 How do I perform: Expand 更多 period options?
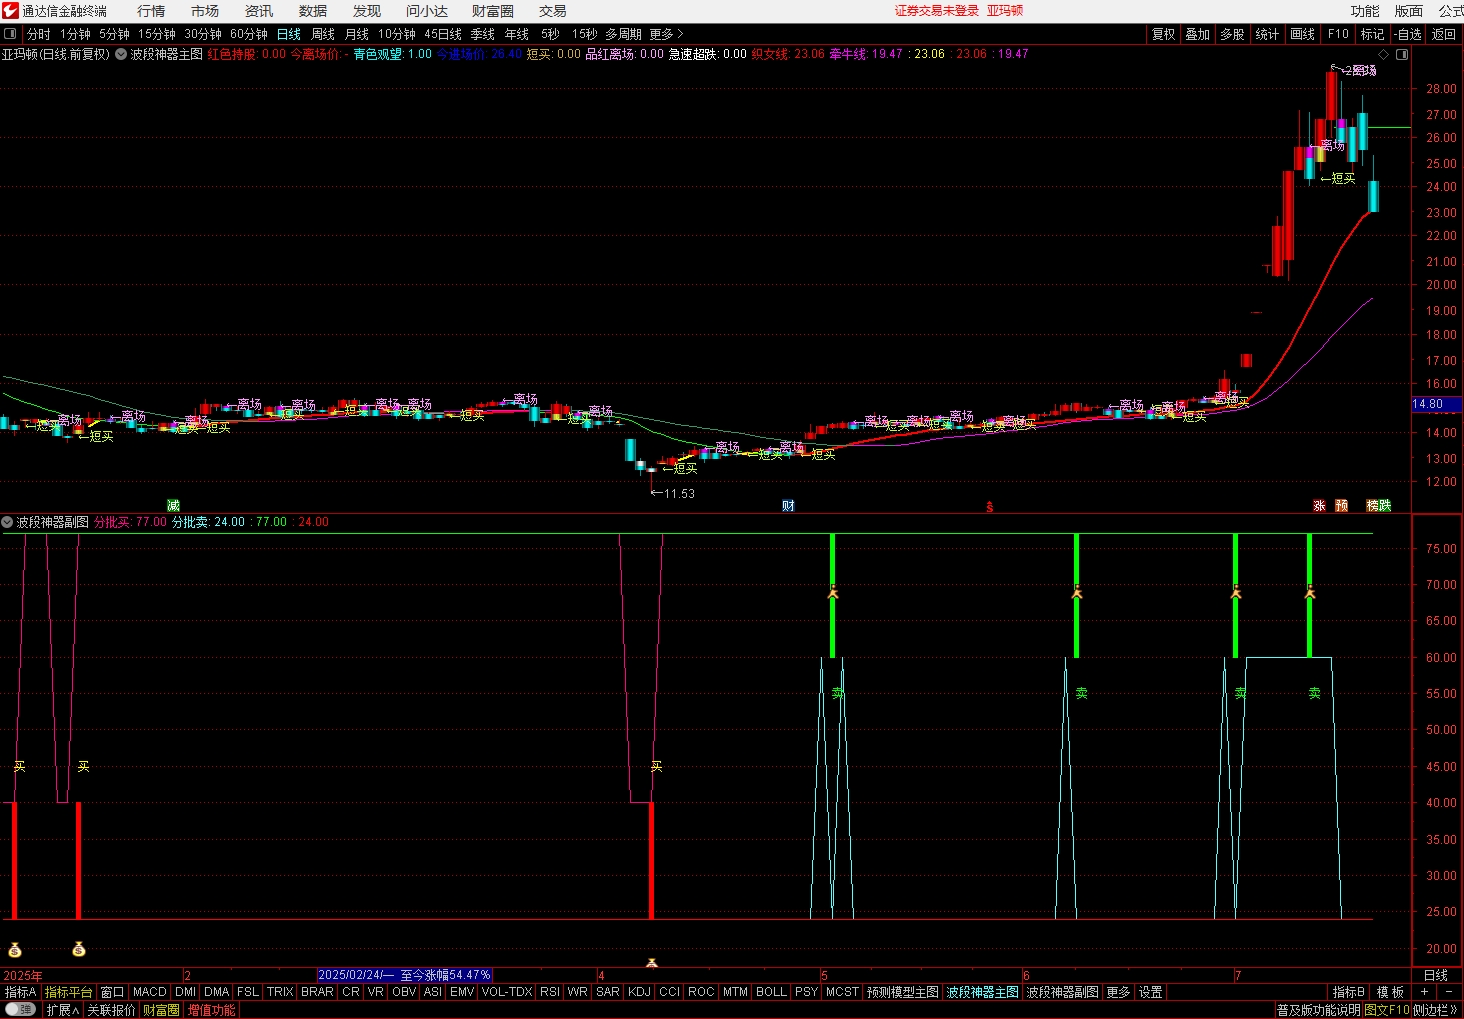pos(667,34)
